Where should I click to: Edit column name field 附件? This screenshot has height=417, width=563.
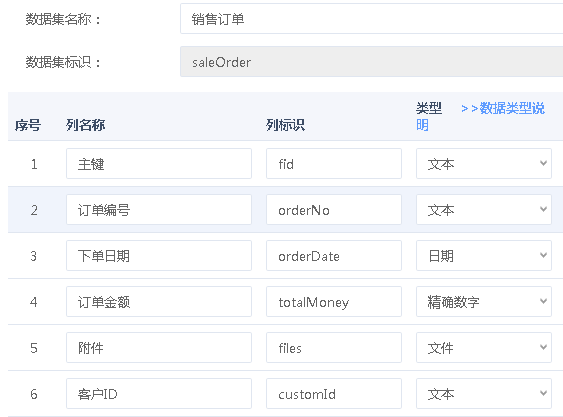(159, 348)
